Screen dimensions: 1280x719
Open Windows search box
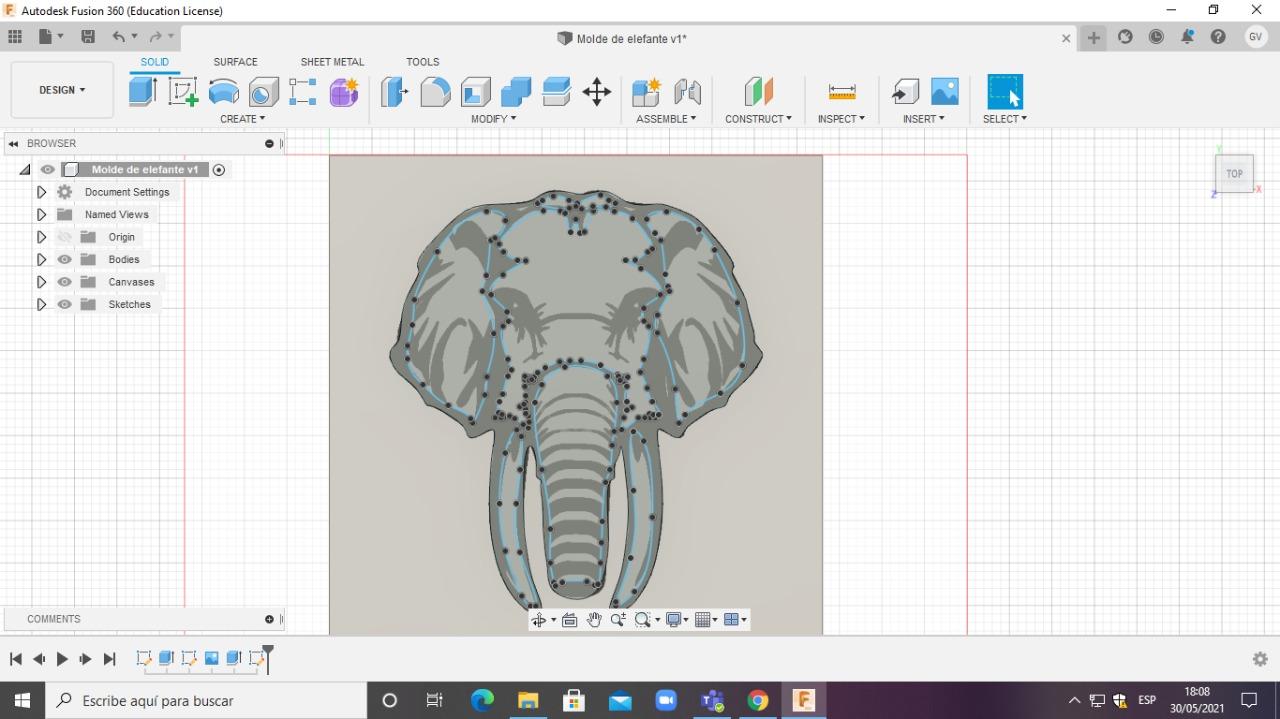click(205, 700)
